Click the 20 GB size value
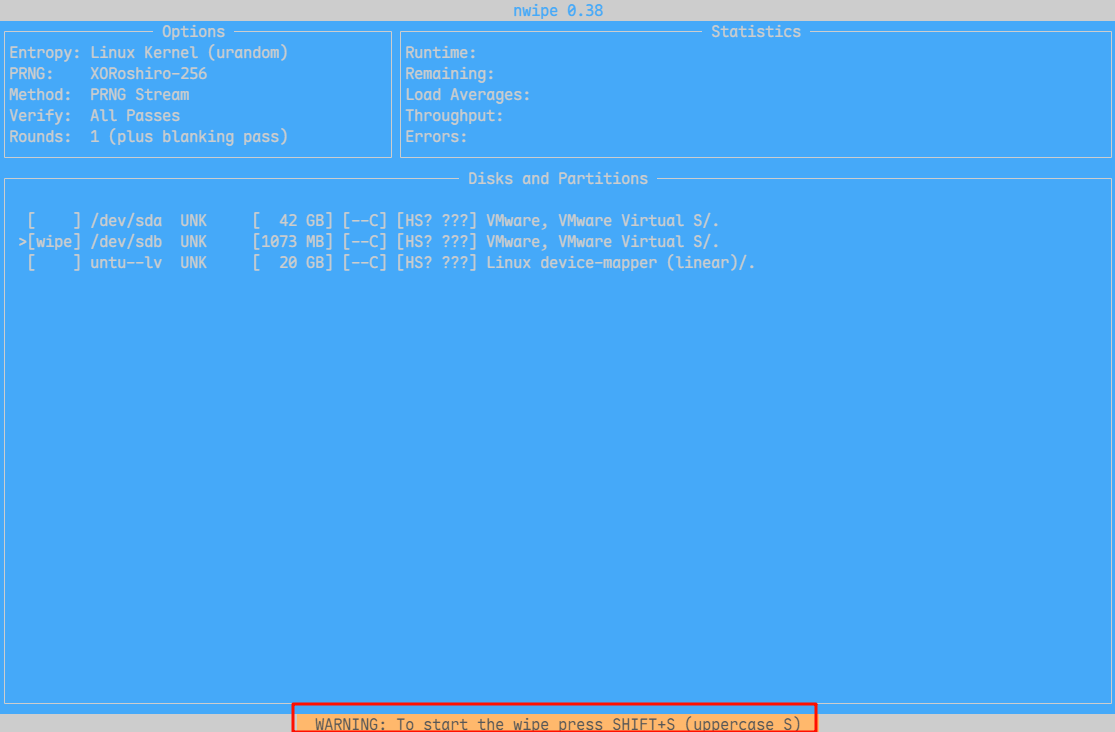The width and height of the screenshot is (1115, 732). pyautogui.click(x=293, y=263)
